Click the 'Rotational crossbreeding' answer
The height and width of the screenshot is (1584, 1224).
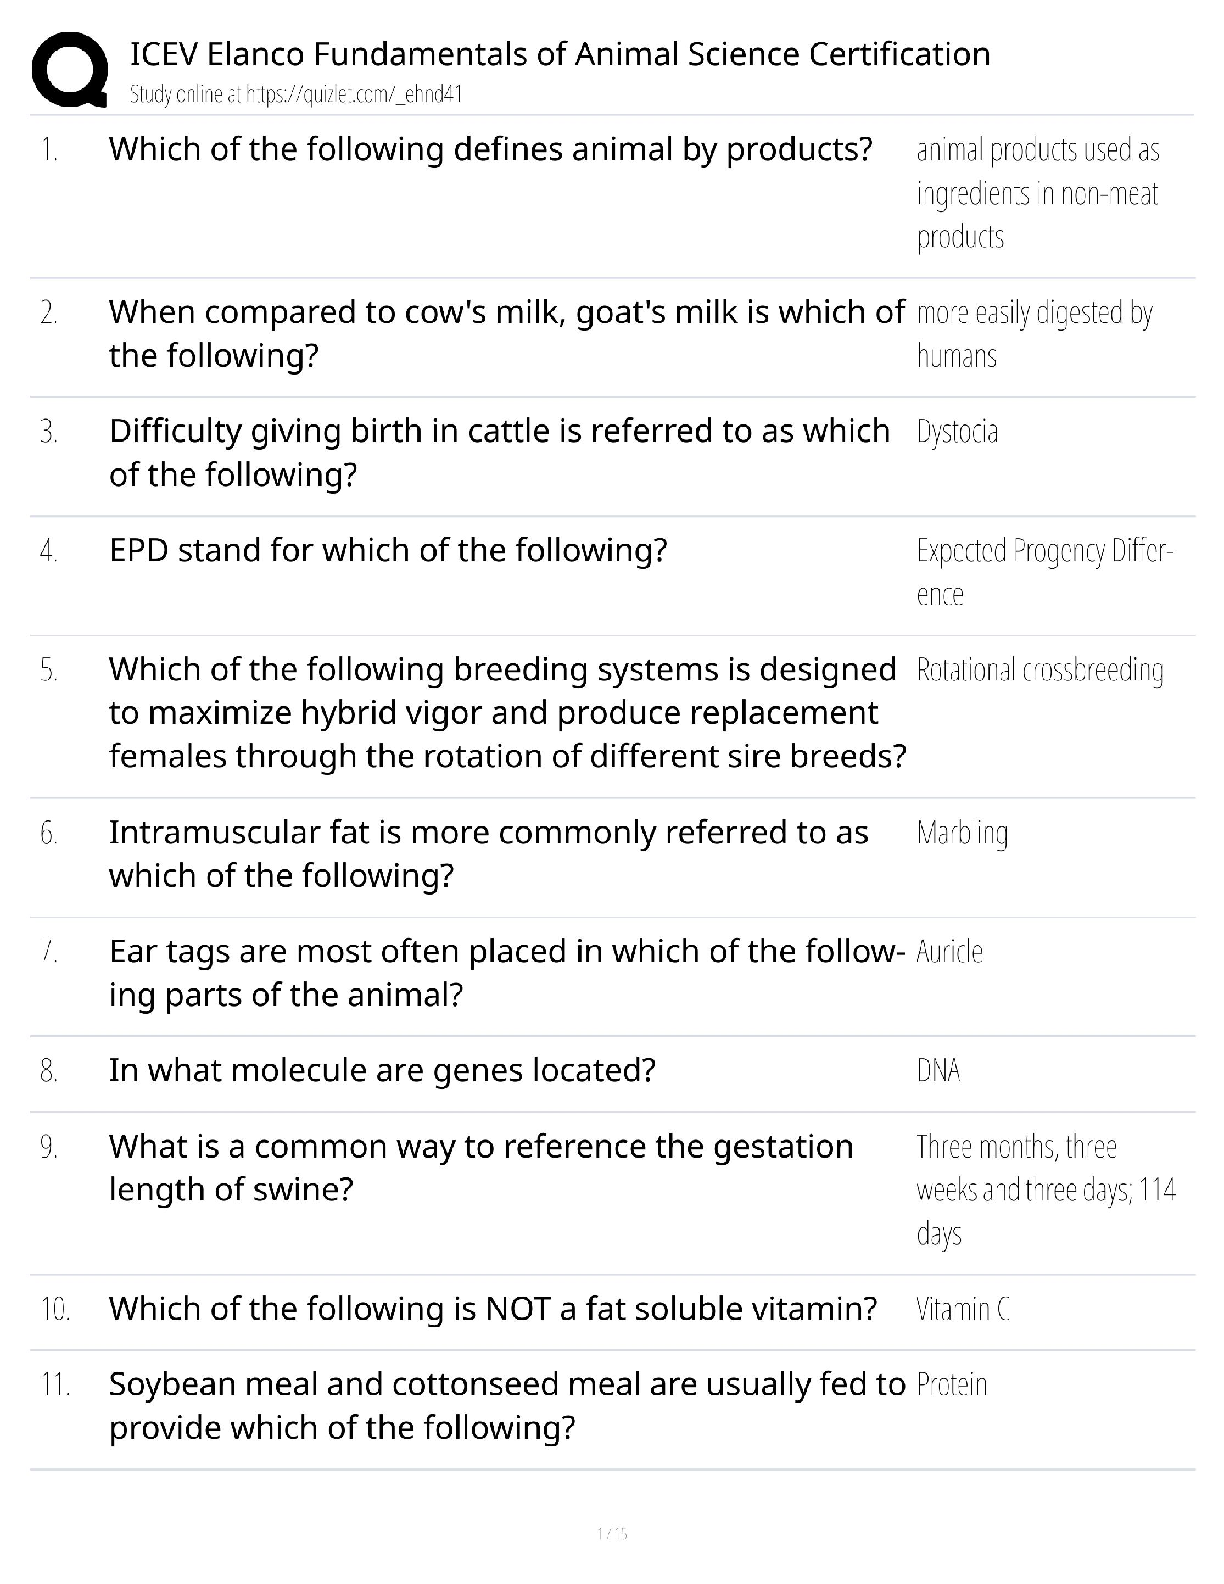coord(1039,670)
